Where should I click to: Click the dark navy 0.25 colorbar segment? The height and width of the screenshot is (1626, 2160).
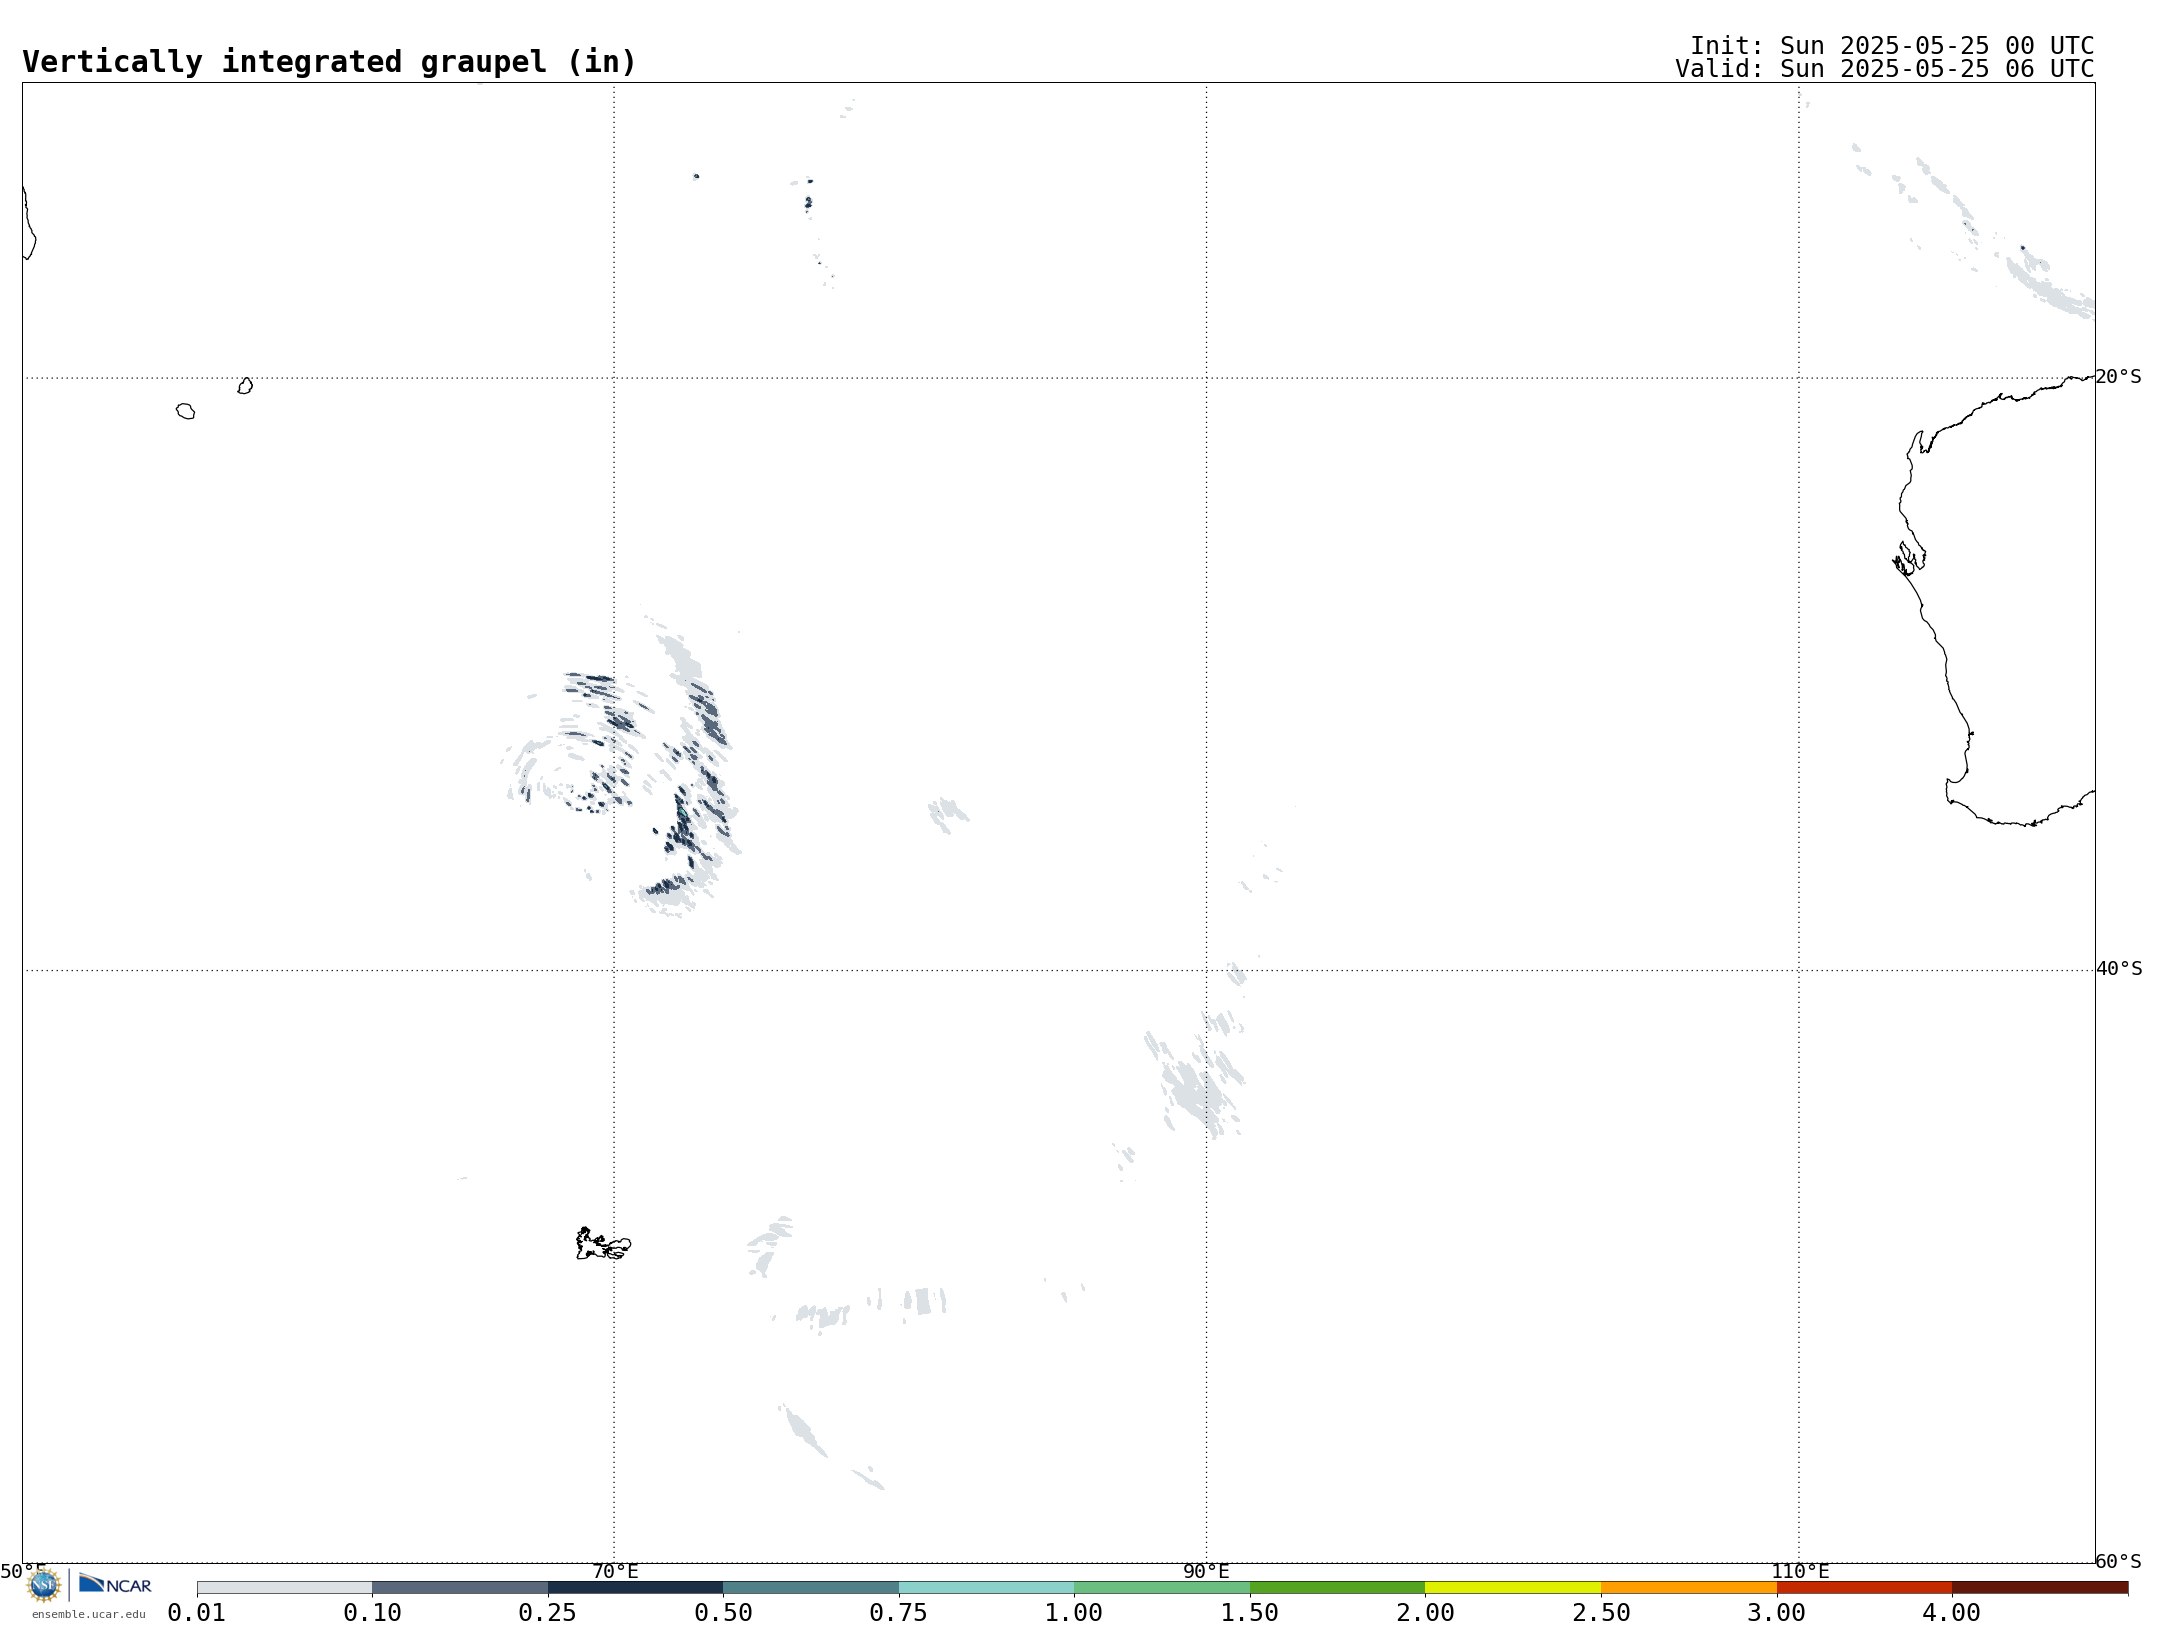[636, 1588]
